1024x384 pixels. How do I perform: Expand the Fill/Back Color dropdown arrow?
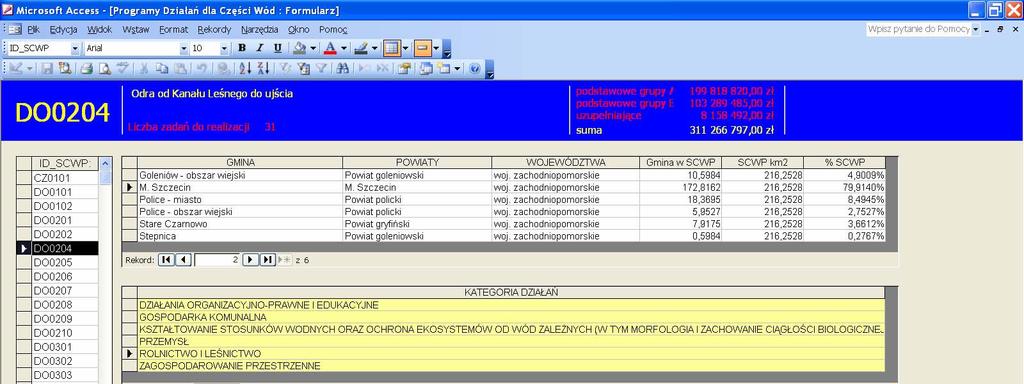click(313, 48)
